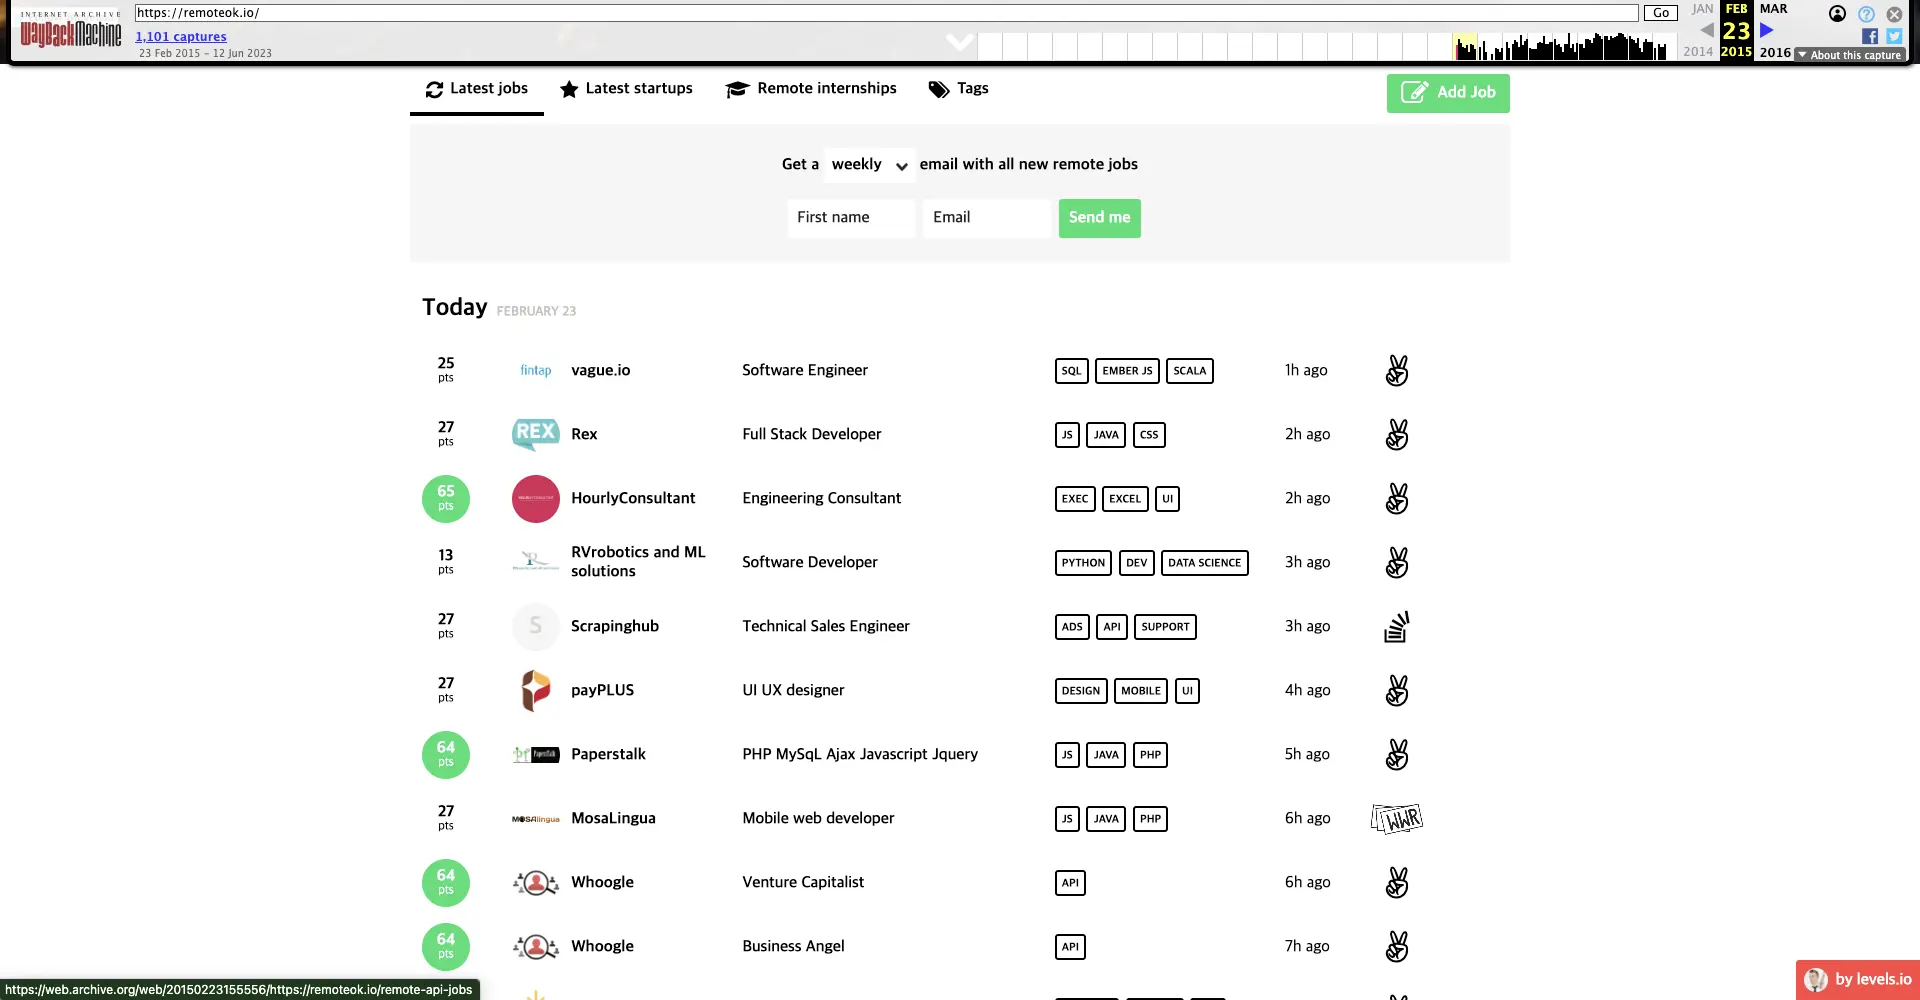The width and height of the screenshot is (1920, 1000).
Task: Click the source icon for Paperstalk row
Action: 1397,755
